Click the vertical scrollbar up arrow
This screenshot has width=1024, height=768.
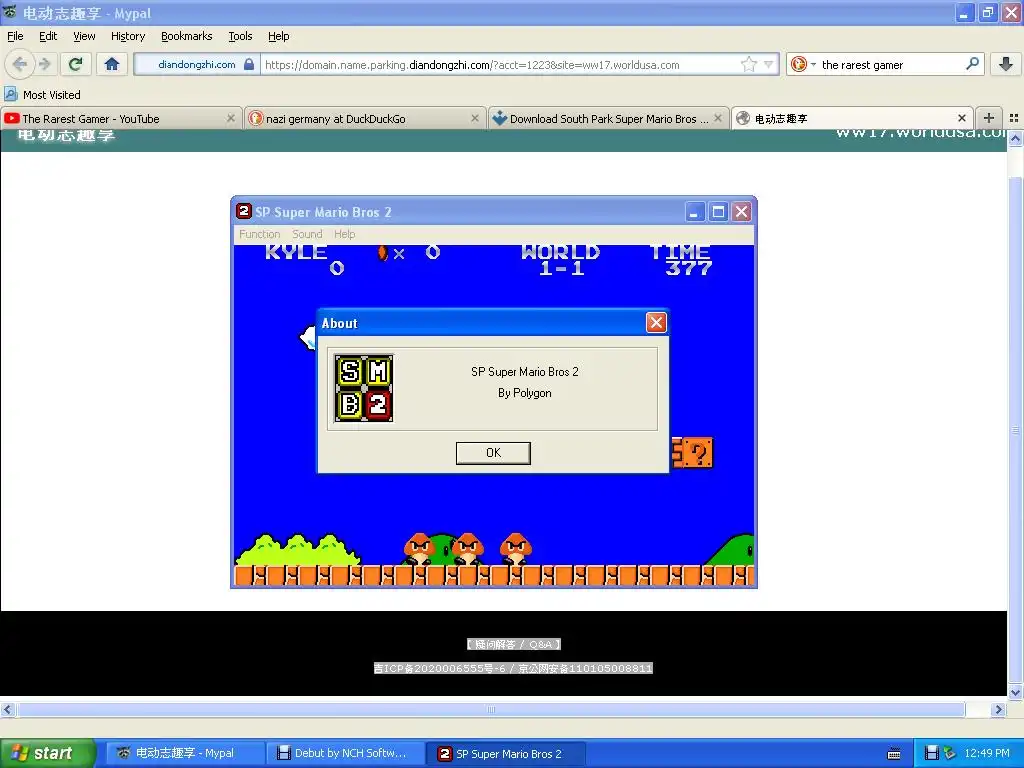pyautogui.click(x=1015, y=138)
